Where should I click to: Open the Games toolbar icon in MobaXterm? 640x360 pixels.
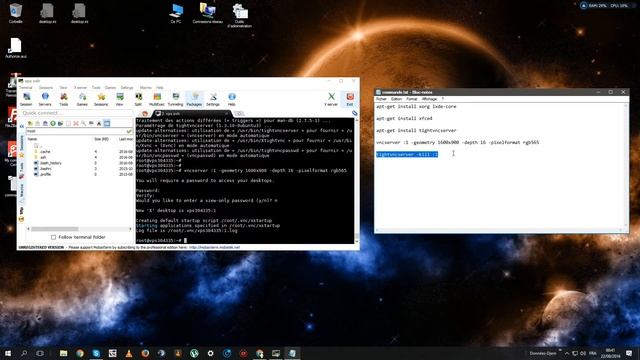coord(82,99)
